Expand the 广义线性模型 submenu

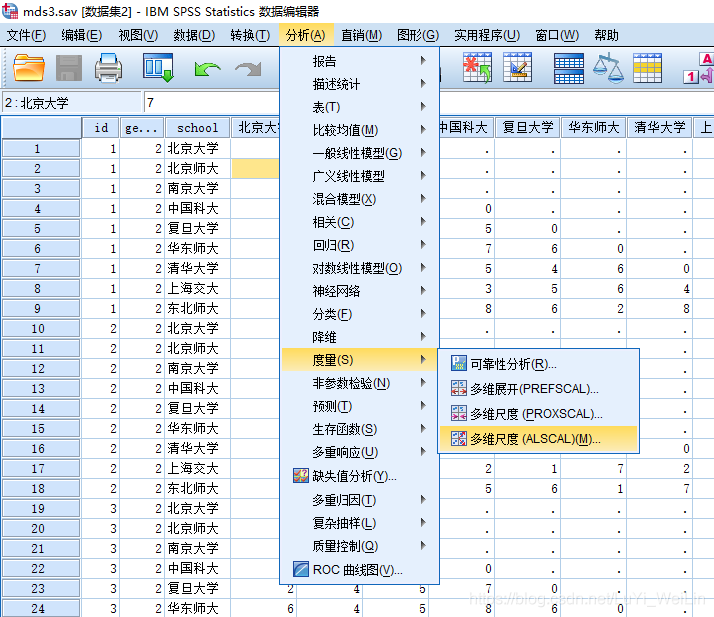click(x=359, y=176)
